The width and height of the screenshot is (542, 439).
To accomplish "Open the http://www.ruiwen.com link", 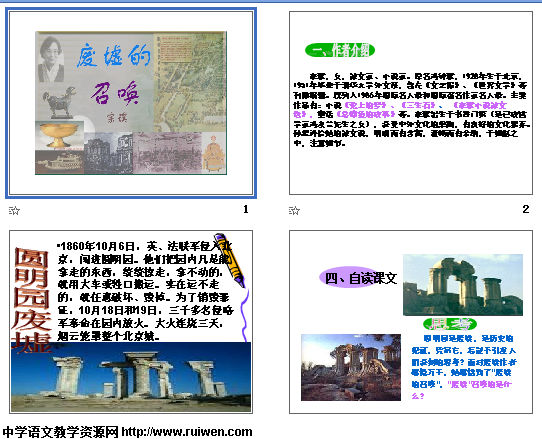I will pyautogui.click(x=187, y=432).
